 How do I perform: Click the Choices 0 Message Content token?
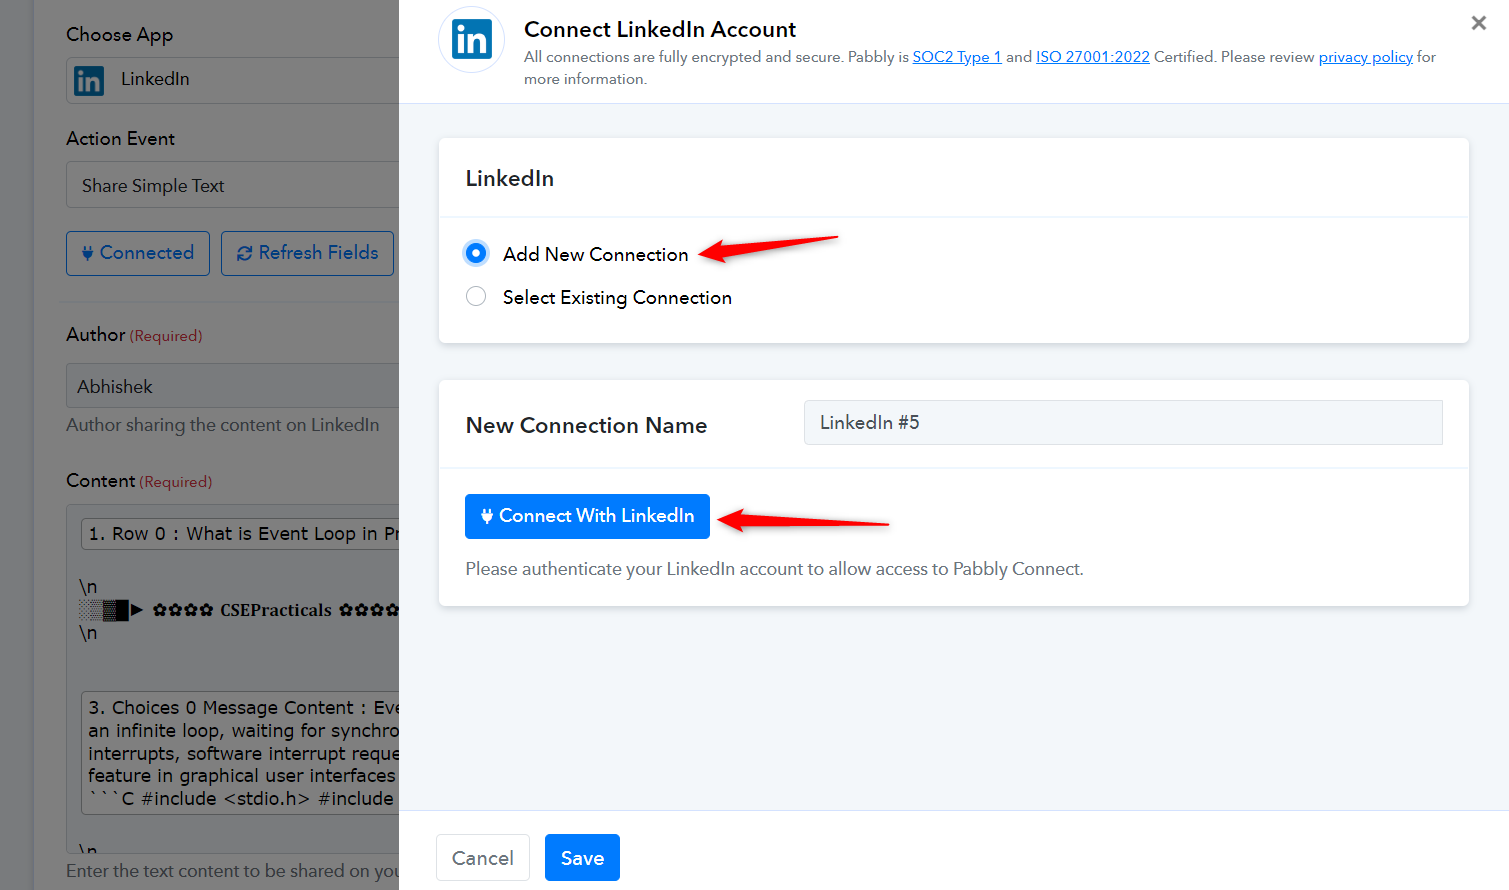(x=241, y=753)
